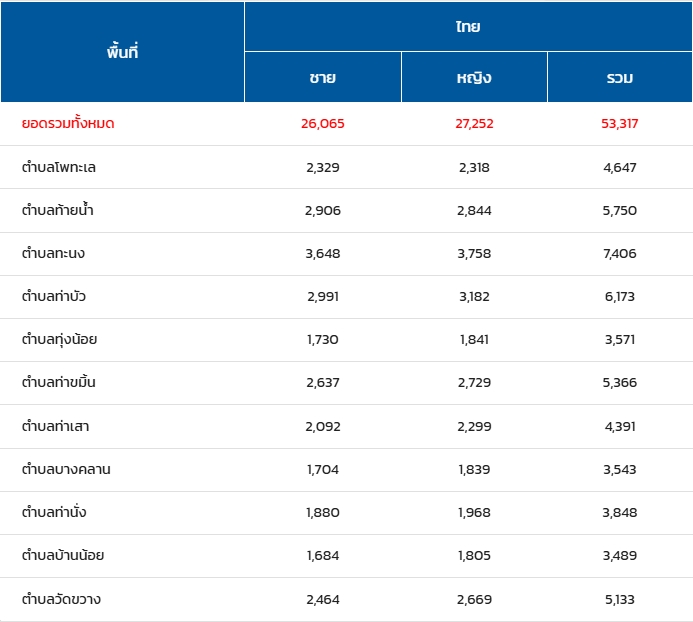Select the ตำบลท้ายน้ำ row label
The height and width of the screenshot is (622, 693).
click(x=59, y=210)
